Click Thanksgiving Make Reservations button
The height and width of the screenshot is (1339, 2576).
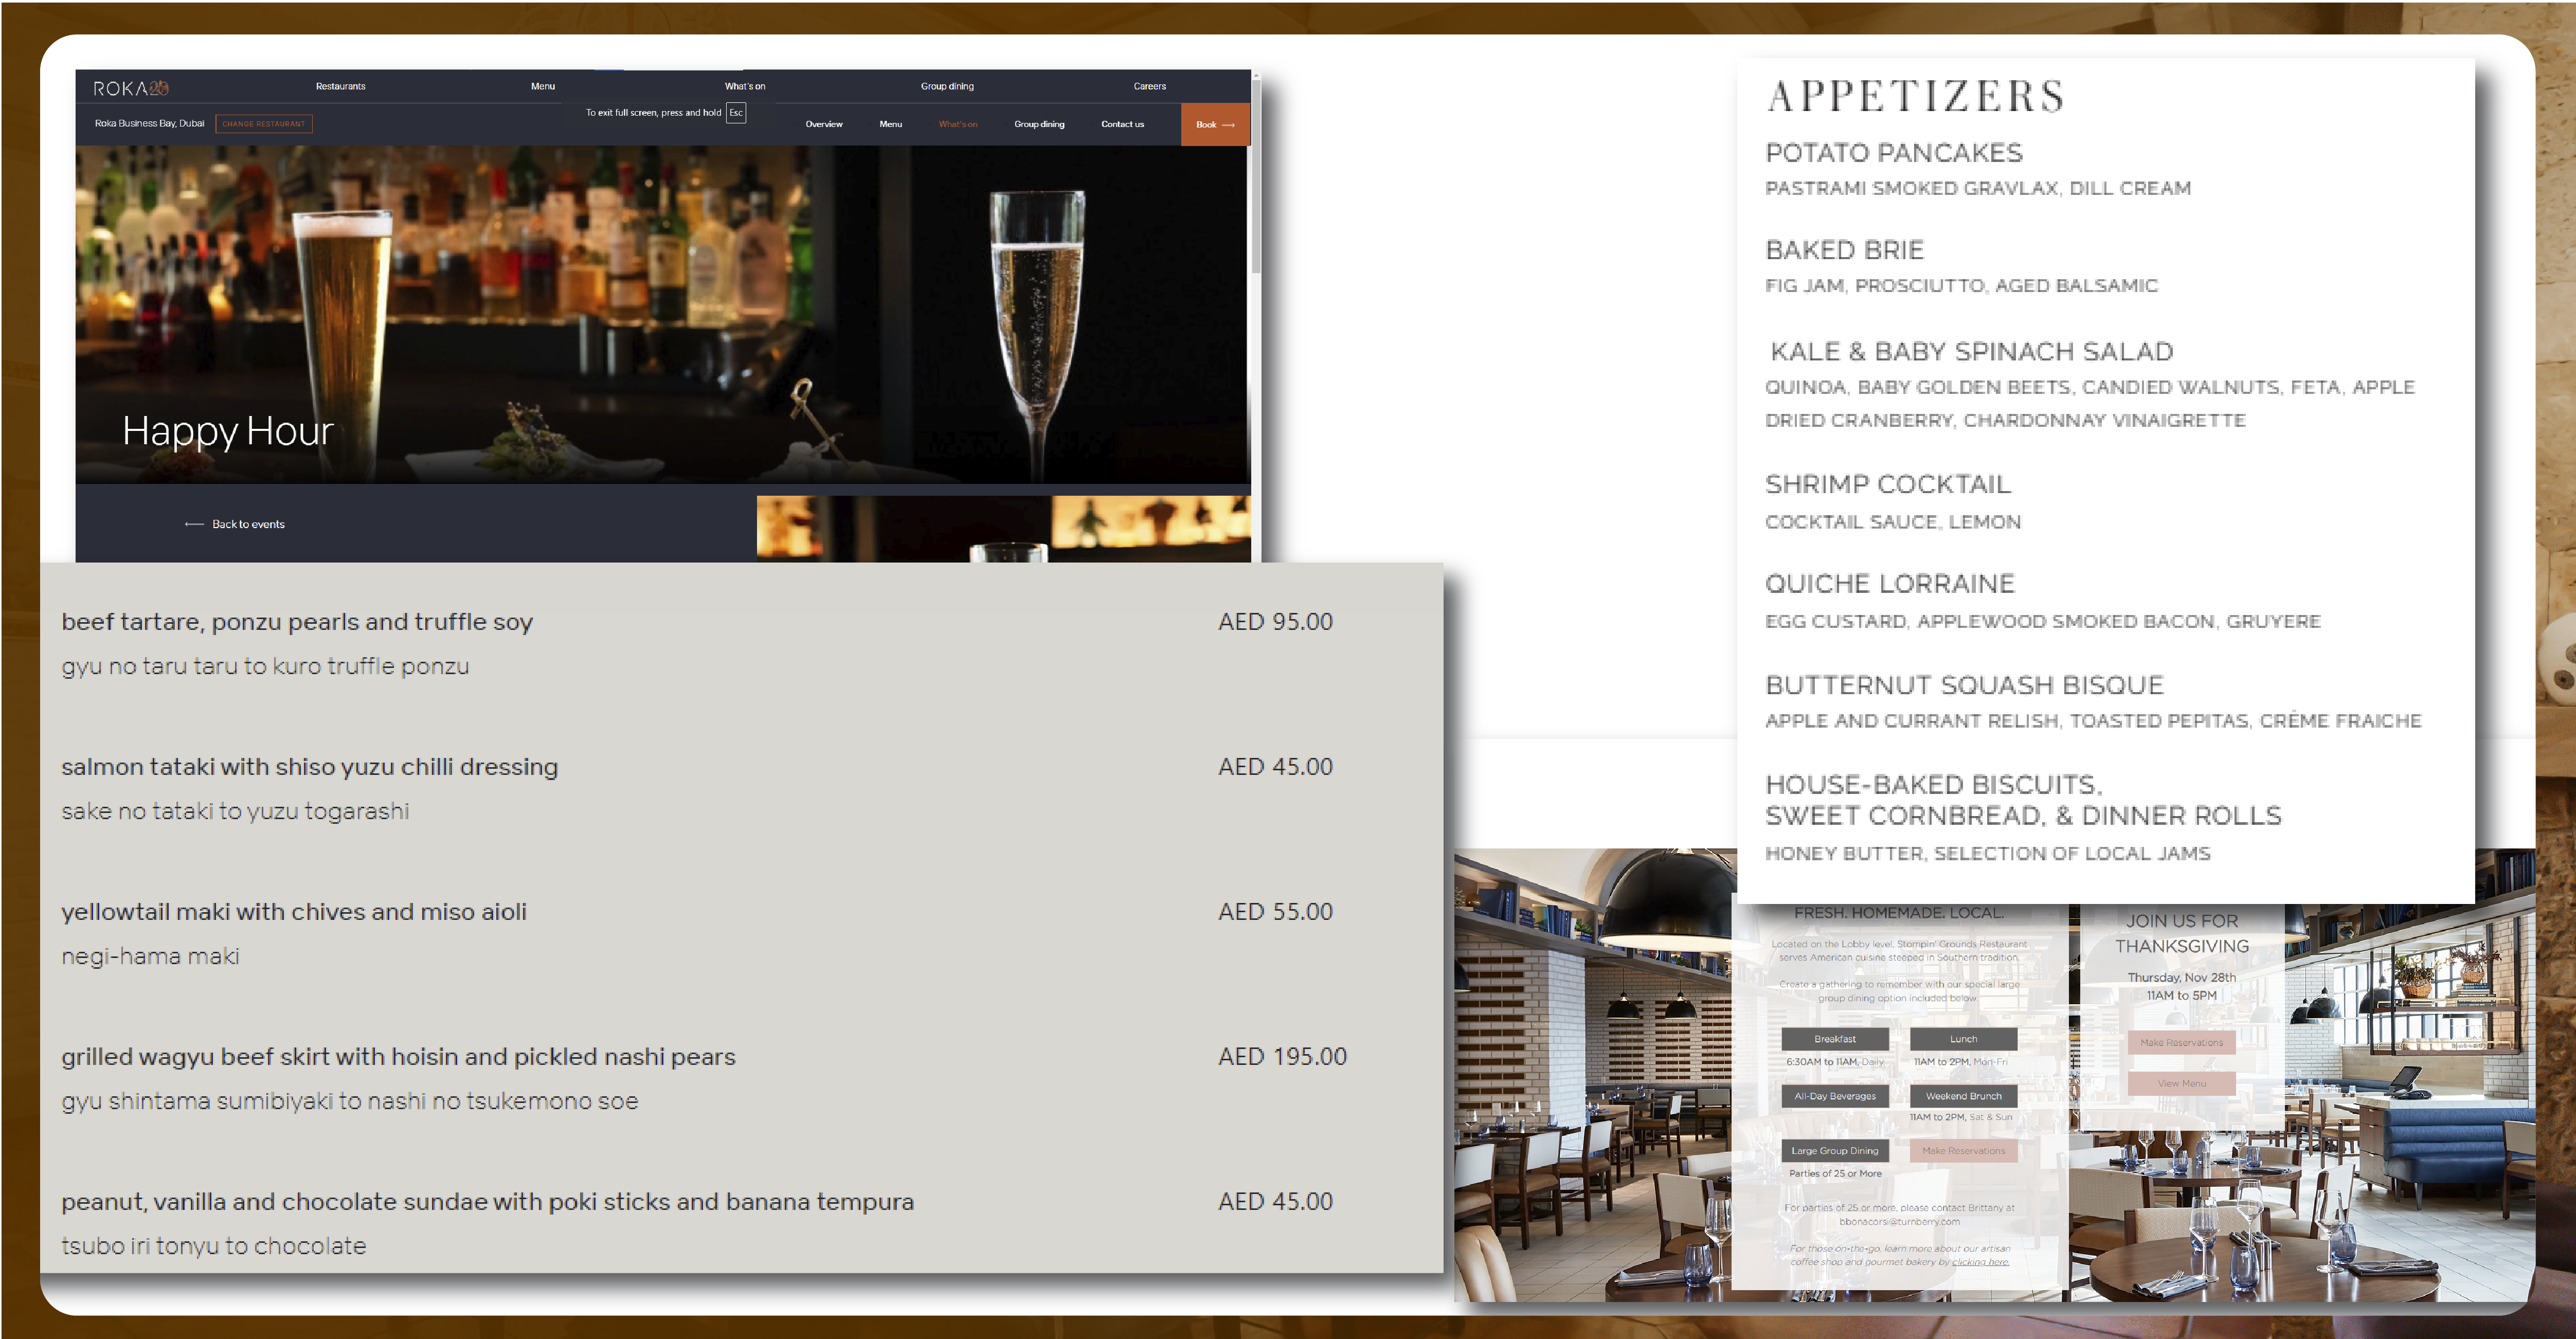point(2181,1042)
